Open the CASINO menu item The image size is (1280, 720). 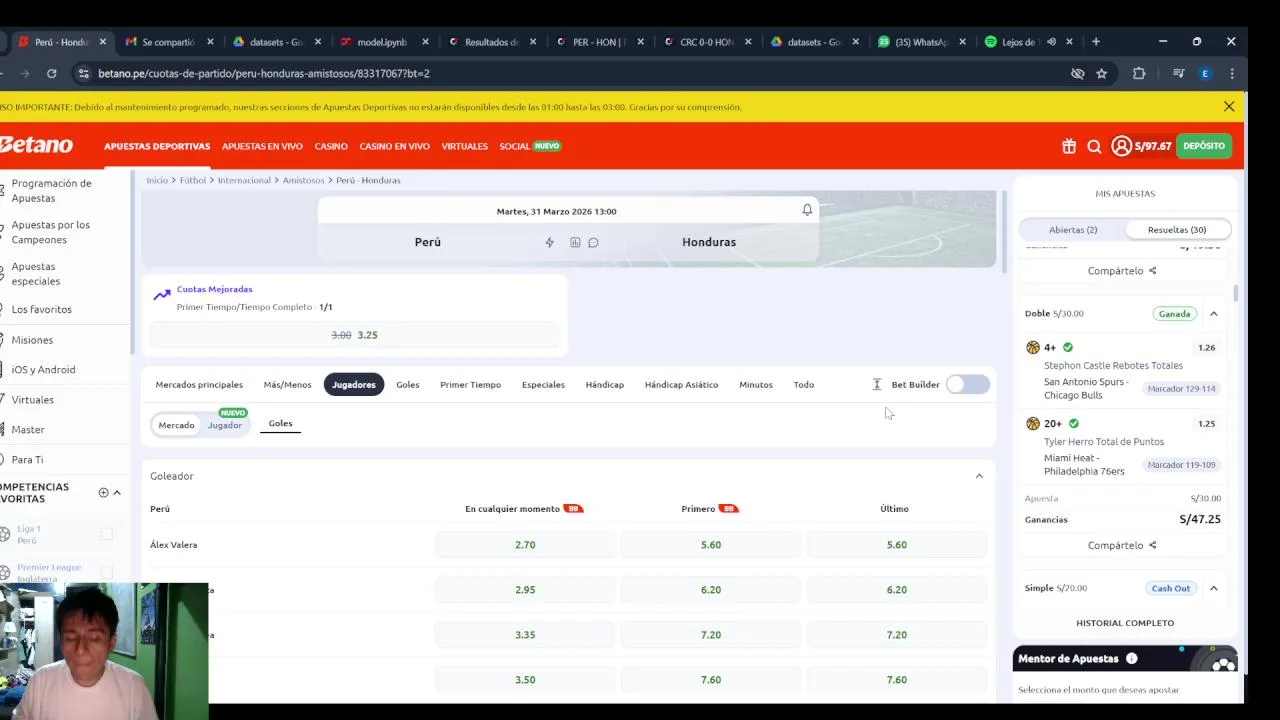[331, 146]
